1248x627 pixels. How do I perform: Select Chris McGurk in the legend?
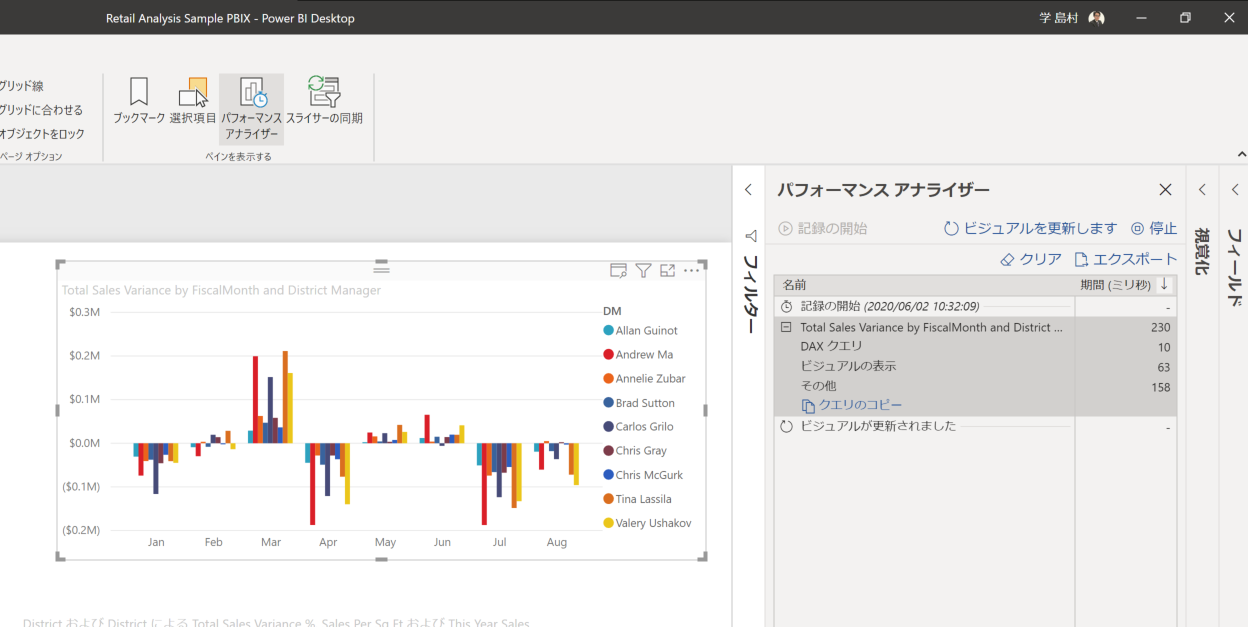[642, 475]
